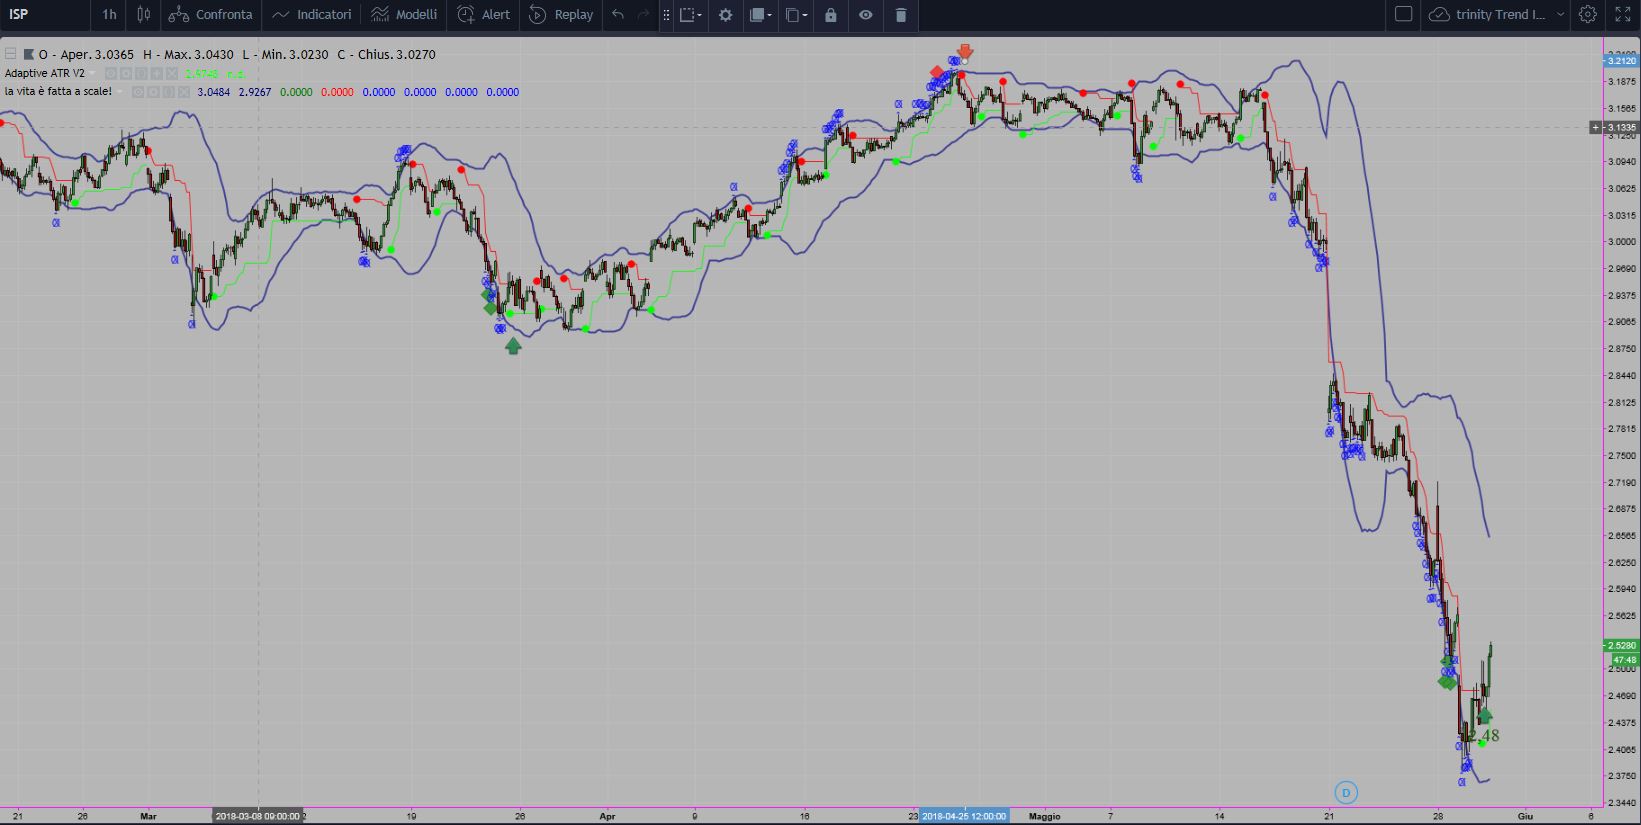1641x825 pixels.
Task: Click the 3.0000 price scale value
Action: pos(1621,242)
